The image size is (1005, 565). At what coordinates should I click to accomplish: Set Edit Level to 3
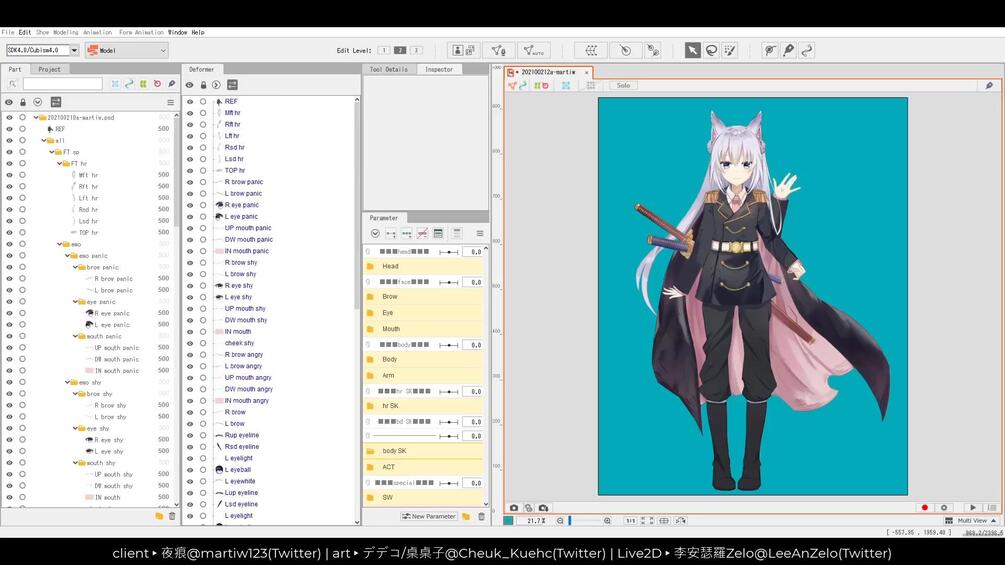[x=416, y=50]
